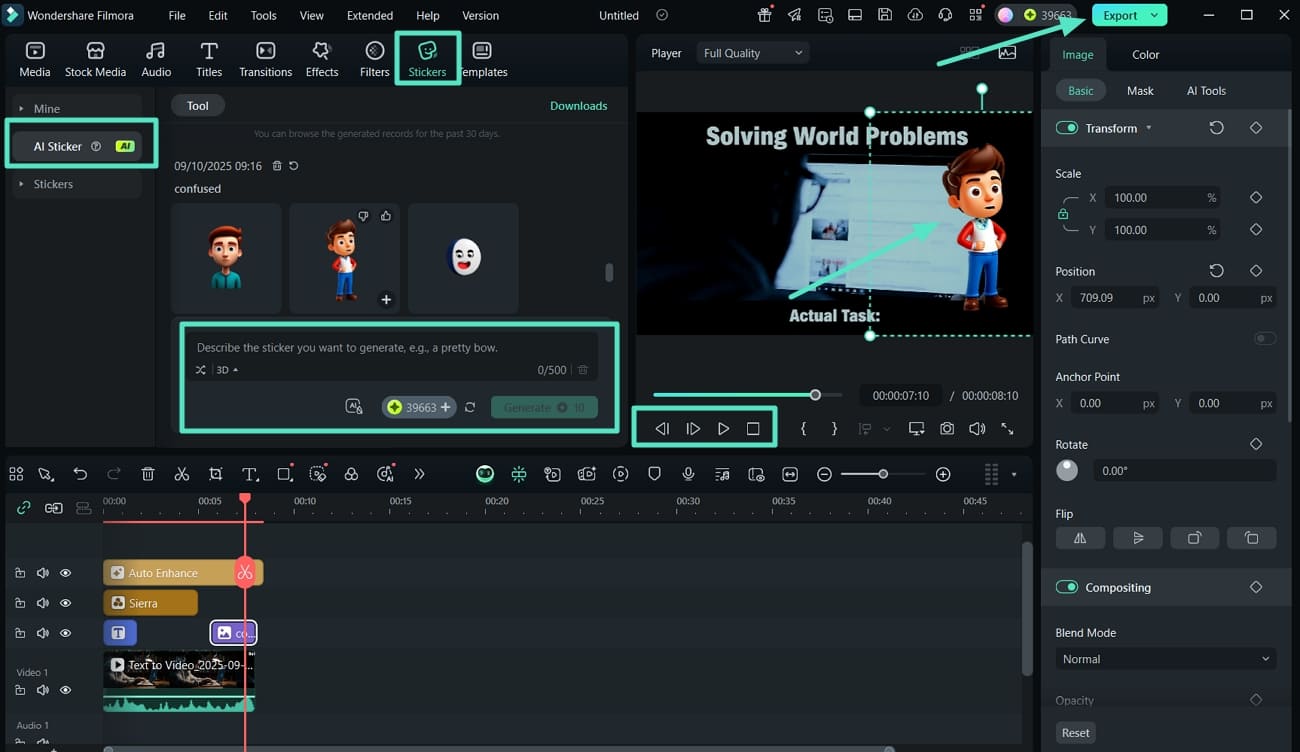Undo the last timeline action
Image resolution: width=1300 pixels, height=752 pixels.
coord(81,474)
